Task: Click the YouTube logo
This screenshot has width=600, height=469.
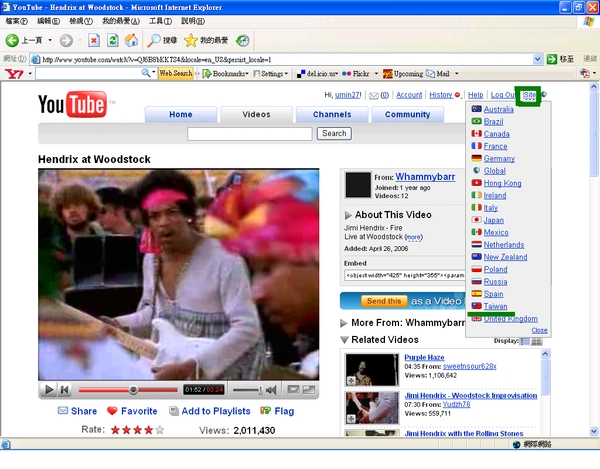Action: coord(72,104)
